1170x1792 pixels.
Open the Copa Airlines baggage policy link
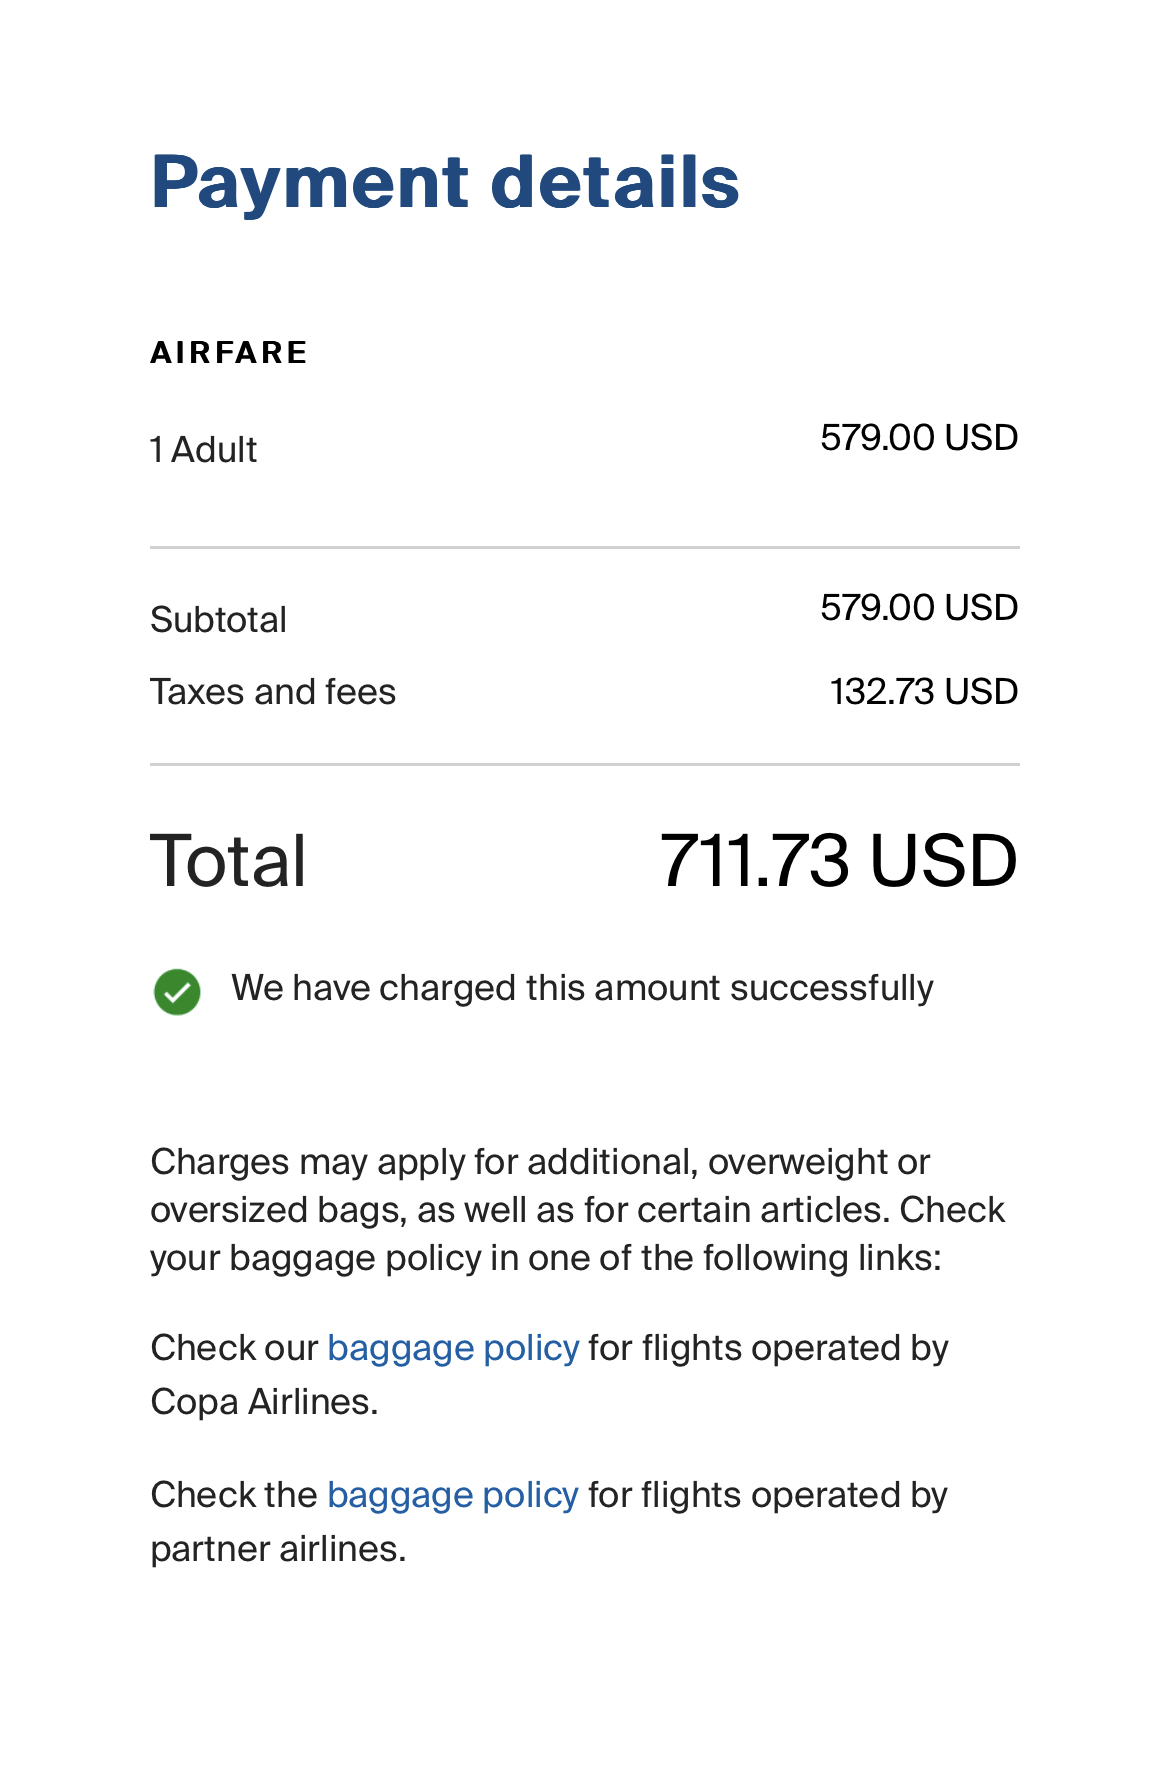(x=453, y=1349)
